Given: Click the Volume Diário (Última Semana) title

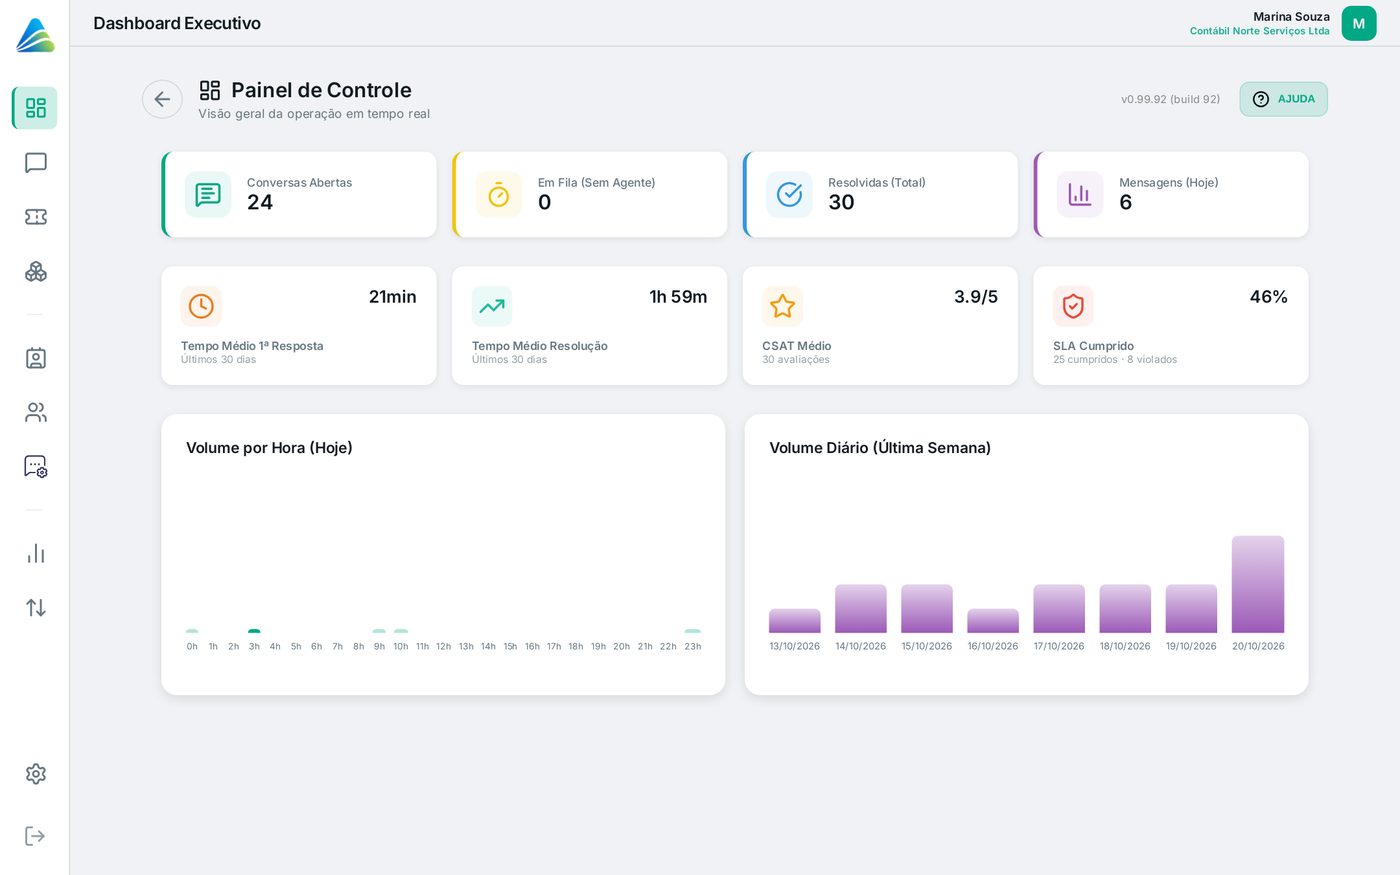Looking at the screenshot, I should click(x=880, y=448).
